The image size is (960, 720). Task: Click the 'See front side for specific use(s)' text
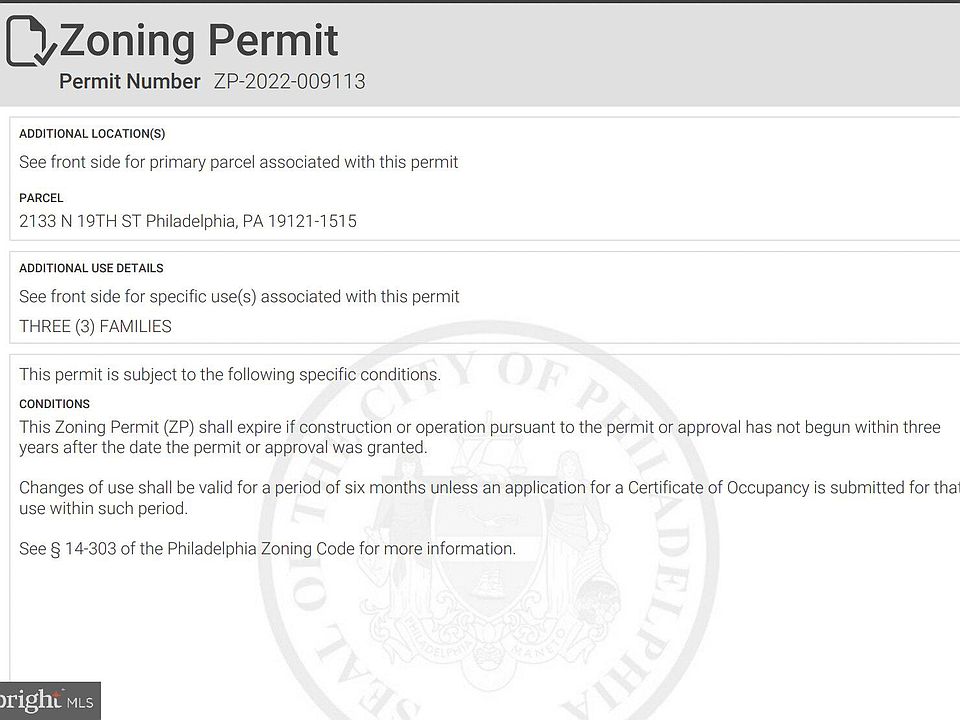(x=239, y=297)
